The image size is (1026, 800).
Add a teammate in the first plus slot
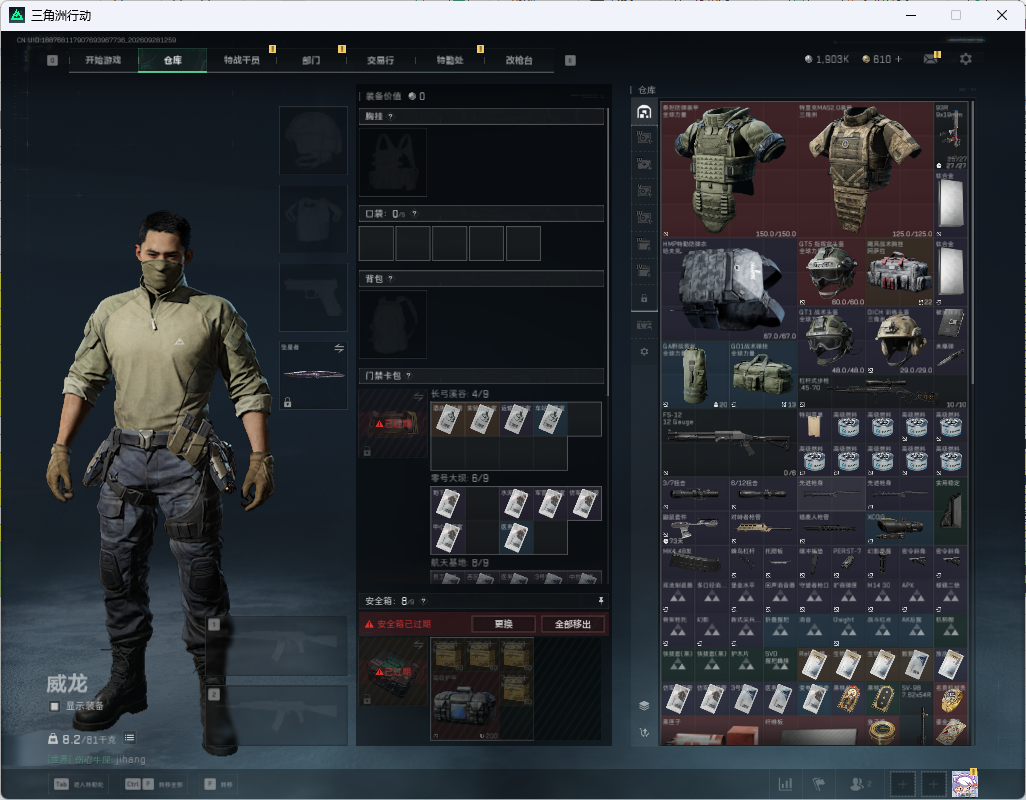tap(902, 784)
